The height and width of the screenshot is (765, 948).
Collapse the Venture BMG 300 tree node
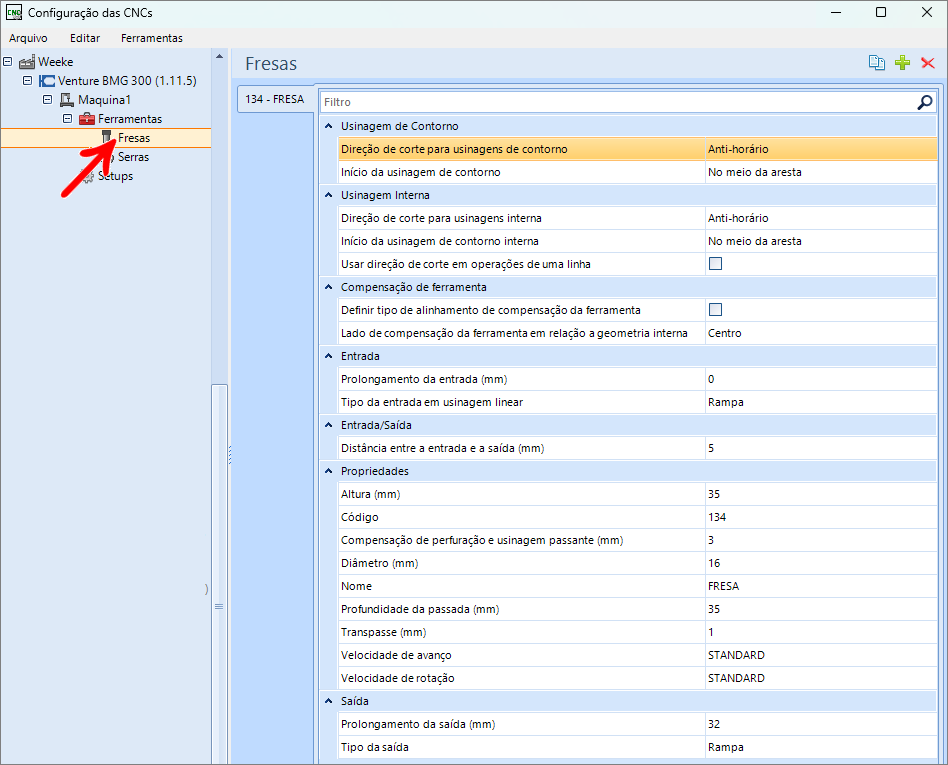(27, 80)
